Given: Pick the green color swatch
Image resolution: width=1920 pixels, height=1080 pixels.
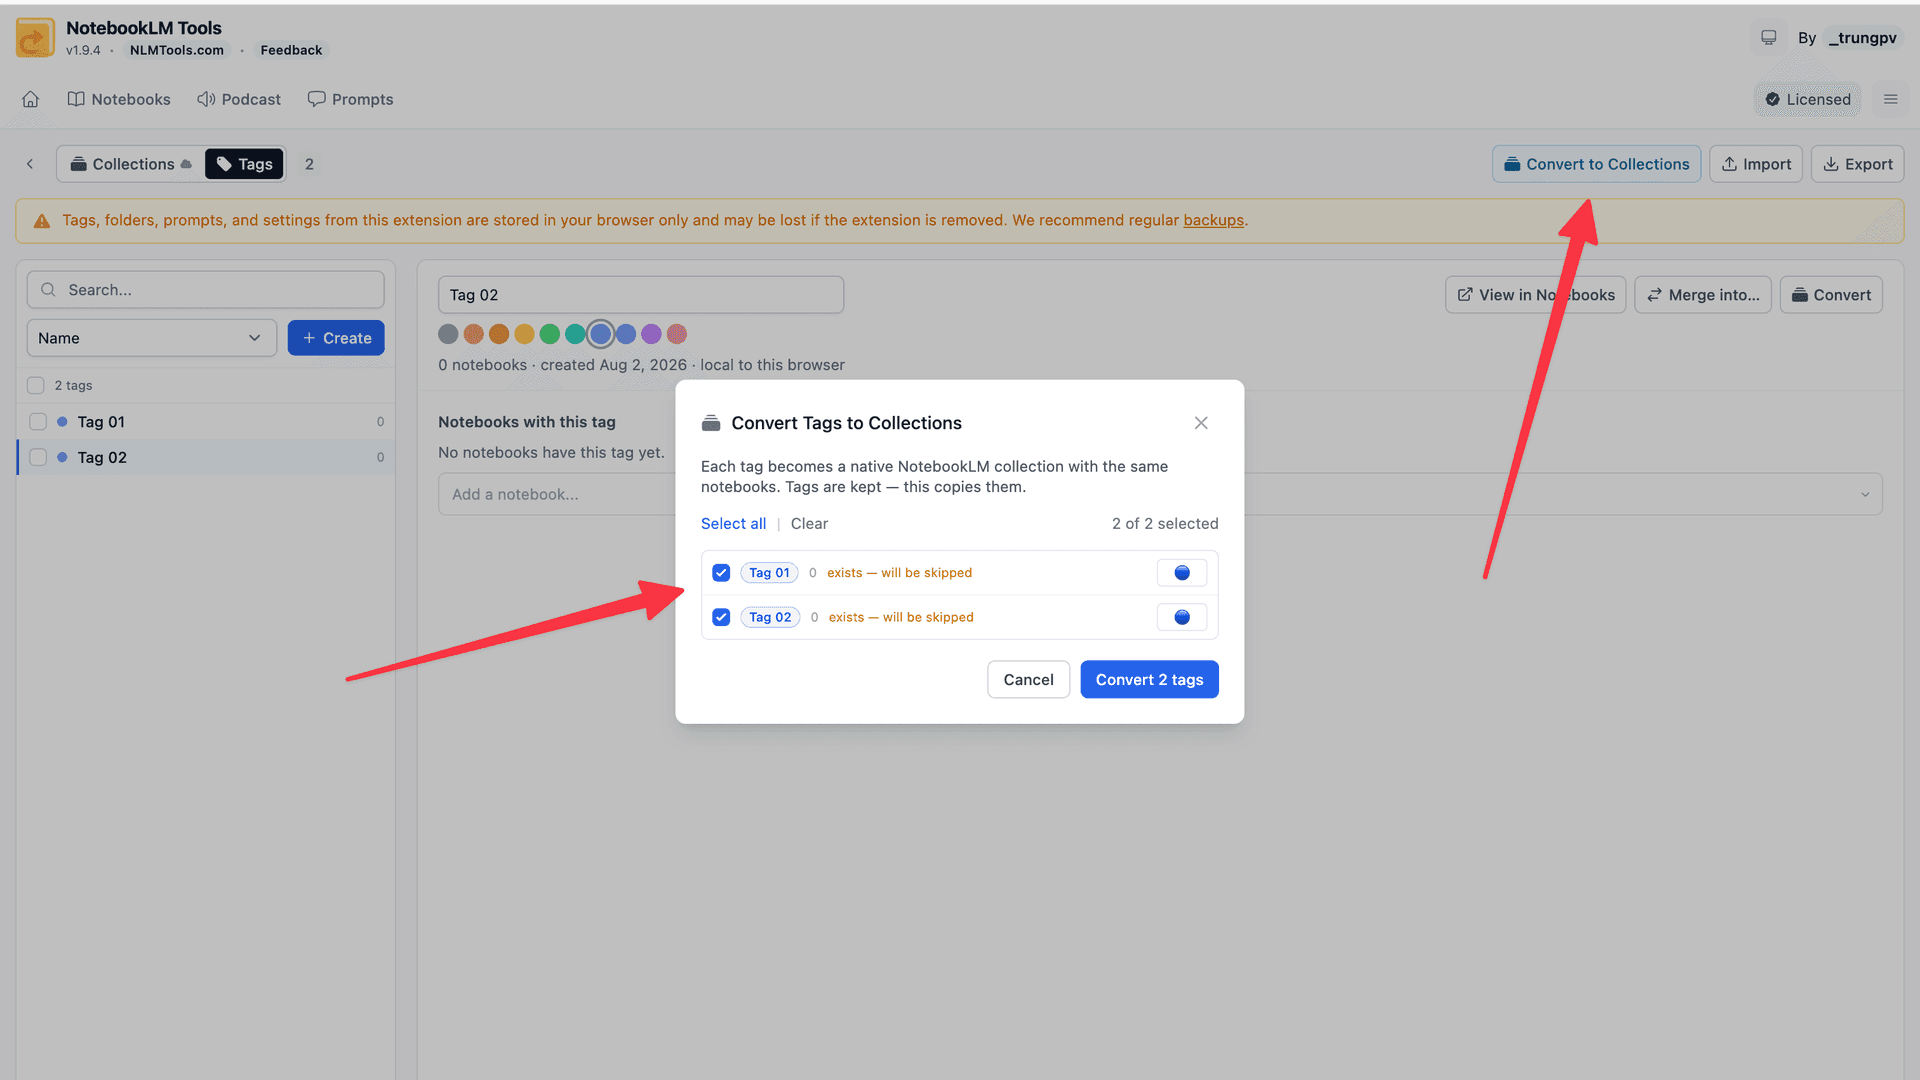Looking at the screenshot, I should tap(550, 334).
